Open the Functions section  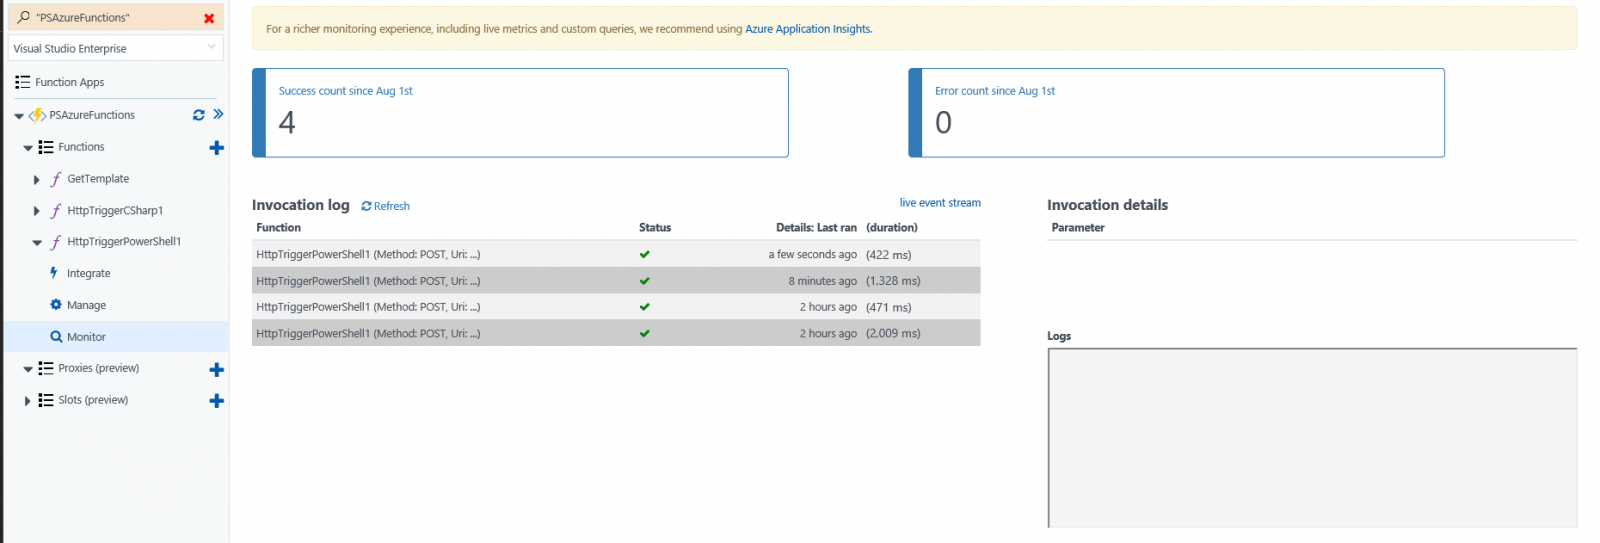point(81,147)
